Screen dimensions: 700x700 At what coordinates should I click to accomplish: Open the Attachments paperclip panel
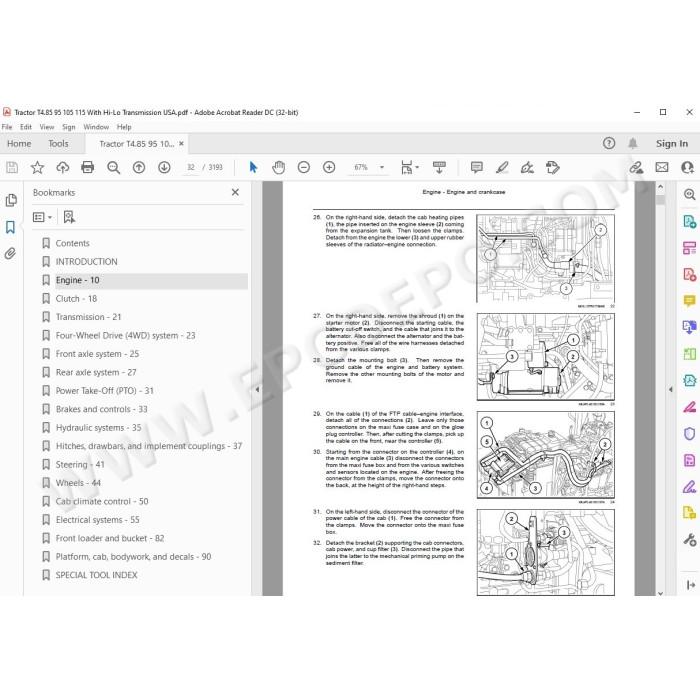coord(10,254)
